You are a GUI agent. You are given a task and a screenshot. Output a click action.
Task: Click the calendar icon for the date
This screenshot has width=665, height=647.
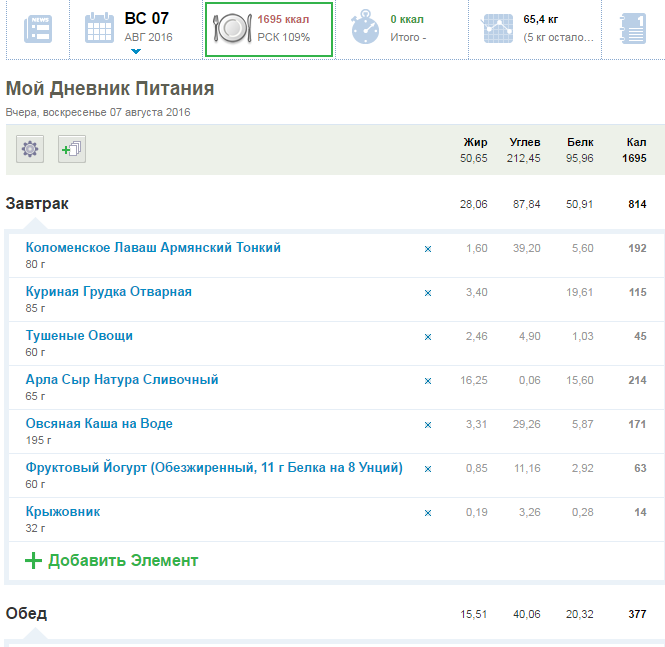pyautogui.click(x=99, y=29)
